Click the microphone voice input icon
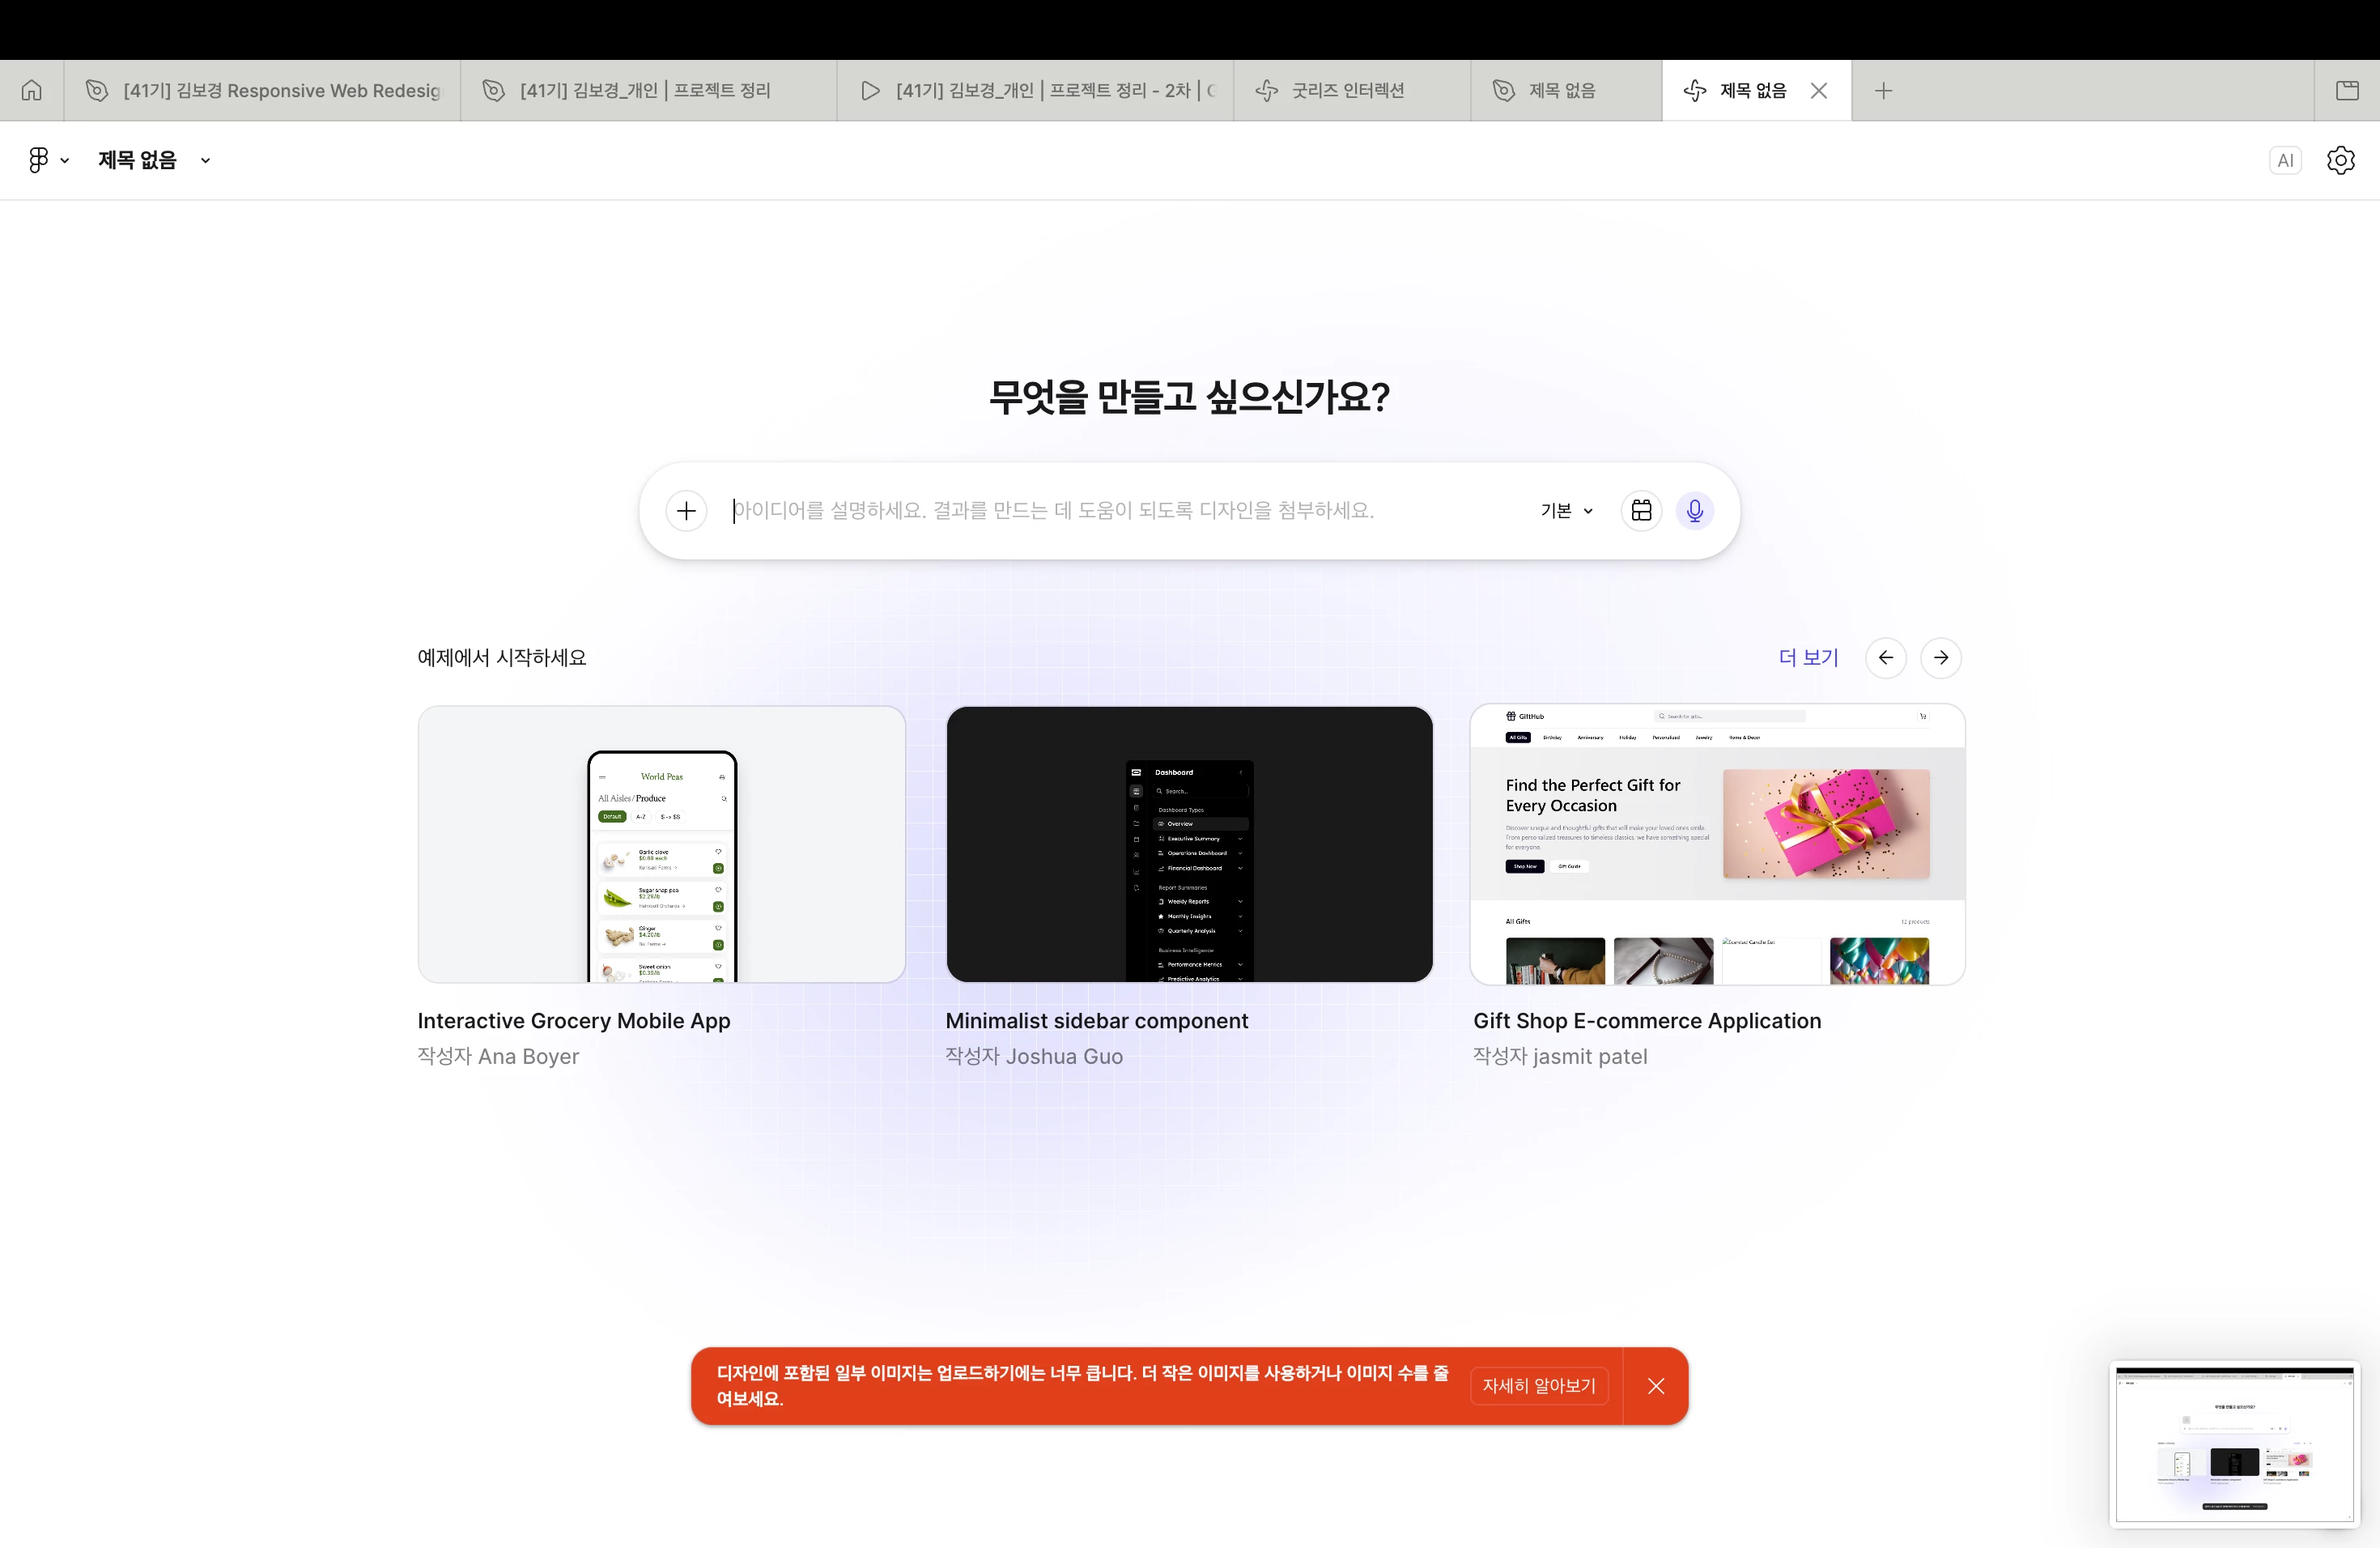Image resolution: width=2380 pixels, height=1548 pixels. click(x=1694, y=511)
